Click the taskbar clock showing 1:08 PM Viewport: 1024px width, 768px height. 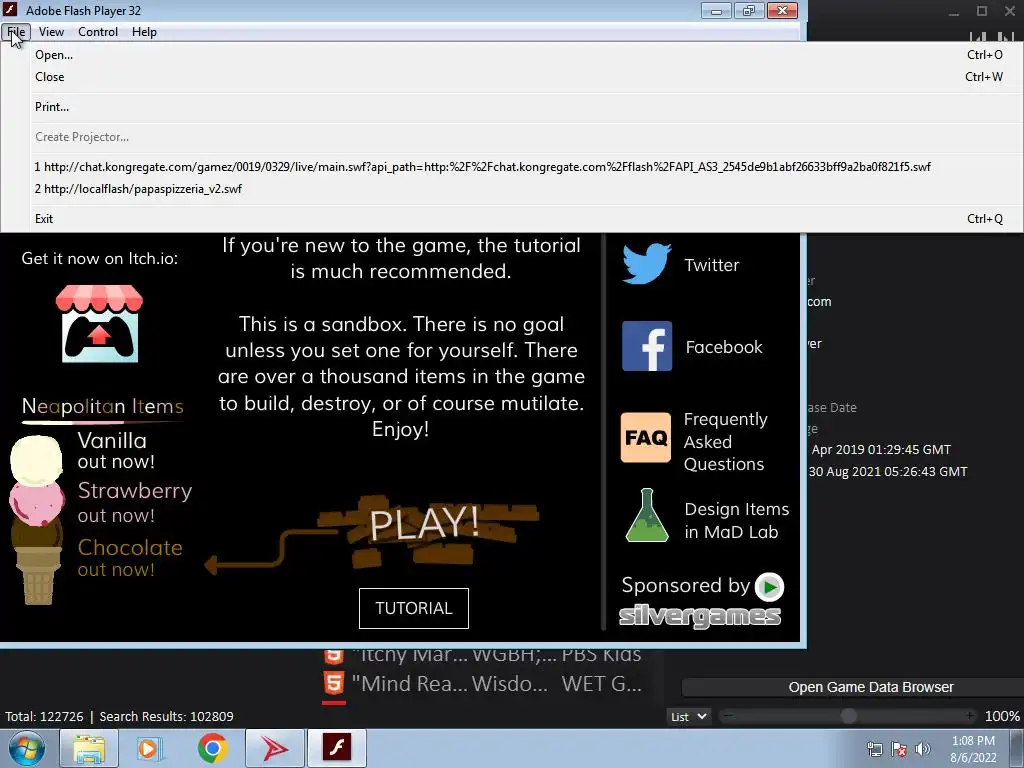pos(973,749)
